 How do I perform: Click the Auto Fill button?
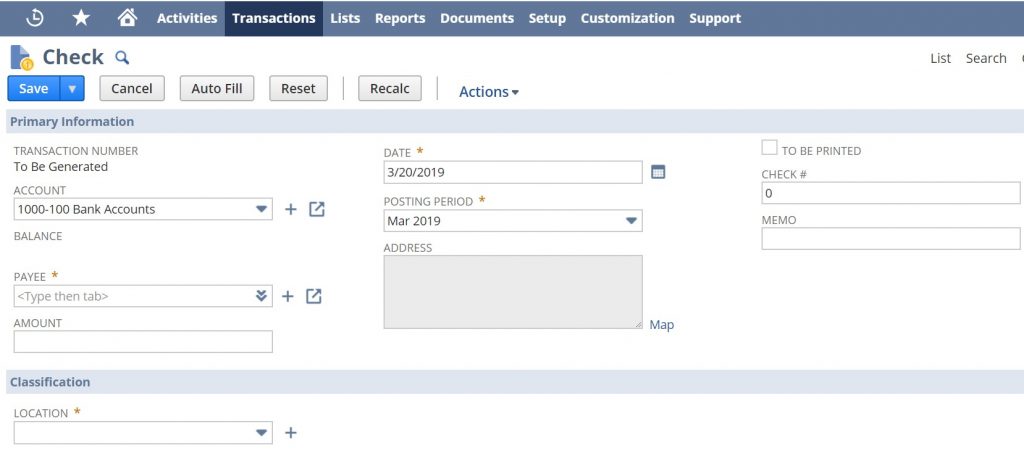[x=217, y=88]
